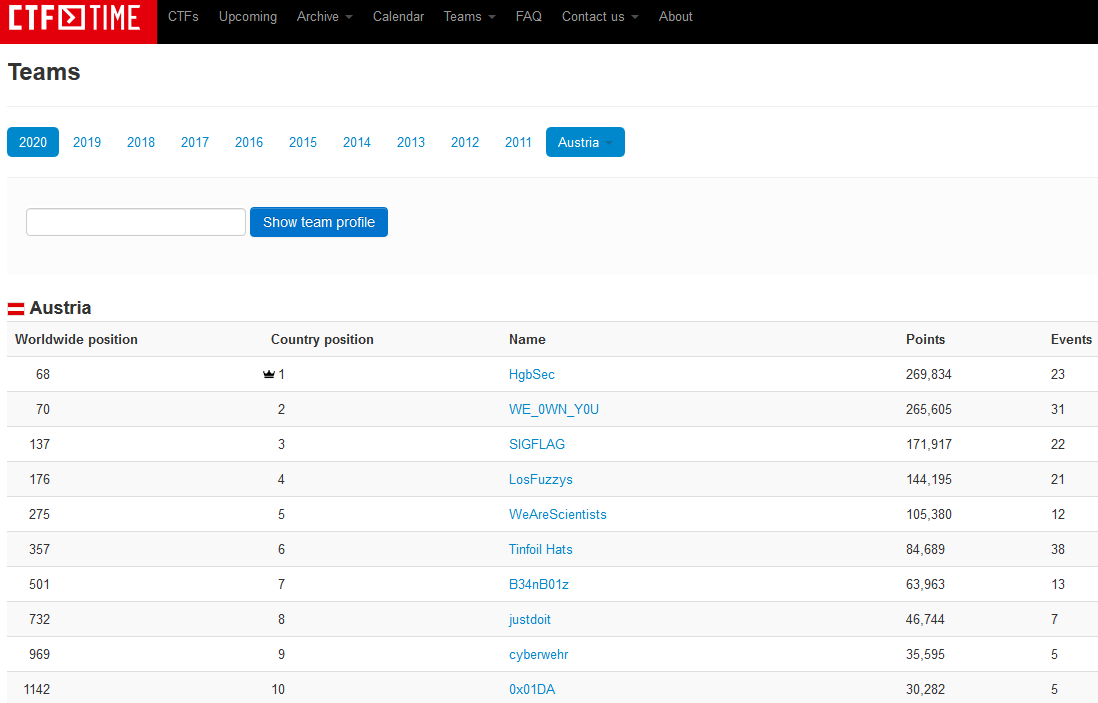The image size is (1098, 703).
Task: Open the 0x01DA team profile
Action: pyautogui.click(x=531, y=689)
